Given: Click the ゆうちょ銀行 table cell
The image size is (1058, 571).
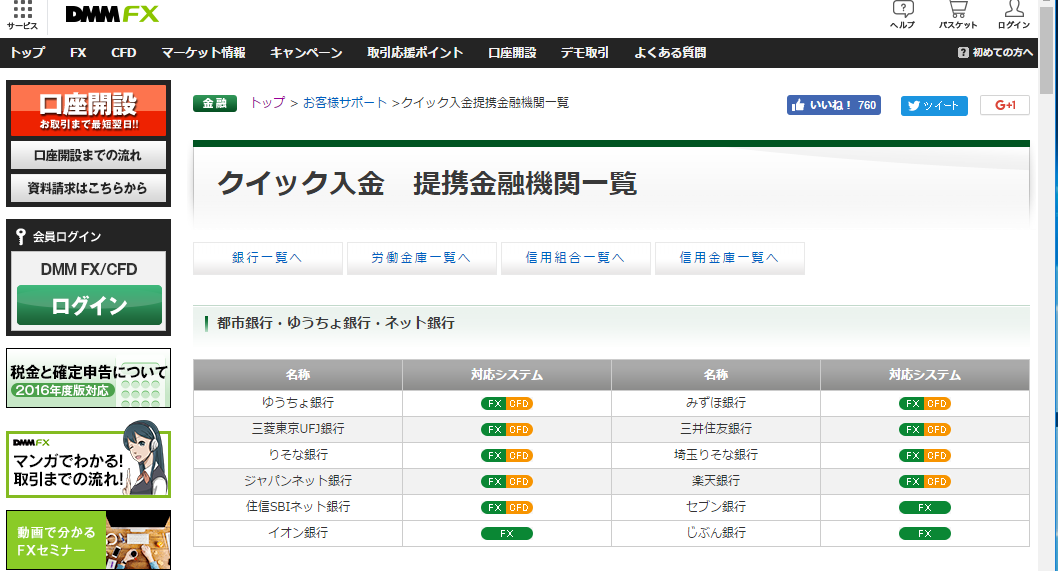Looking at the screenshot, I should [298, 403].
